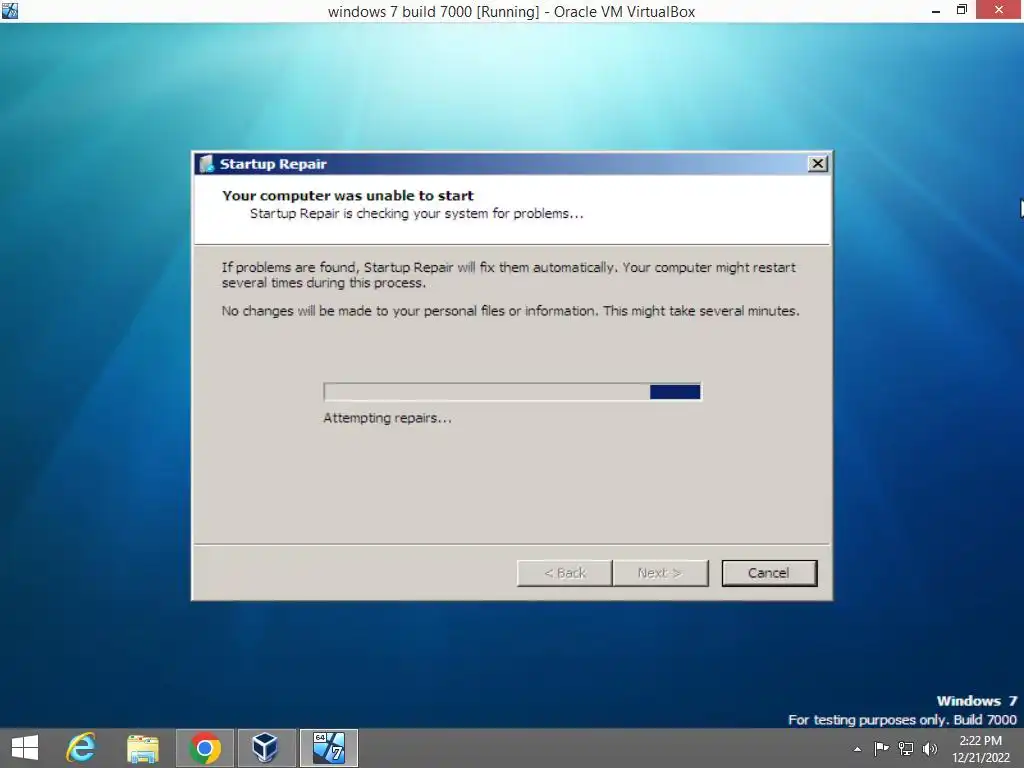The height and width of the screenshot is (768, 1024).
Task: Open the volume speaker icon
Action: pos(929,748)
